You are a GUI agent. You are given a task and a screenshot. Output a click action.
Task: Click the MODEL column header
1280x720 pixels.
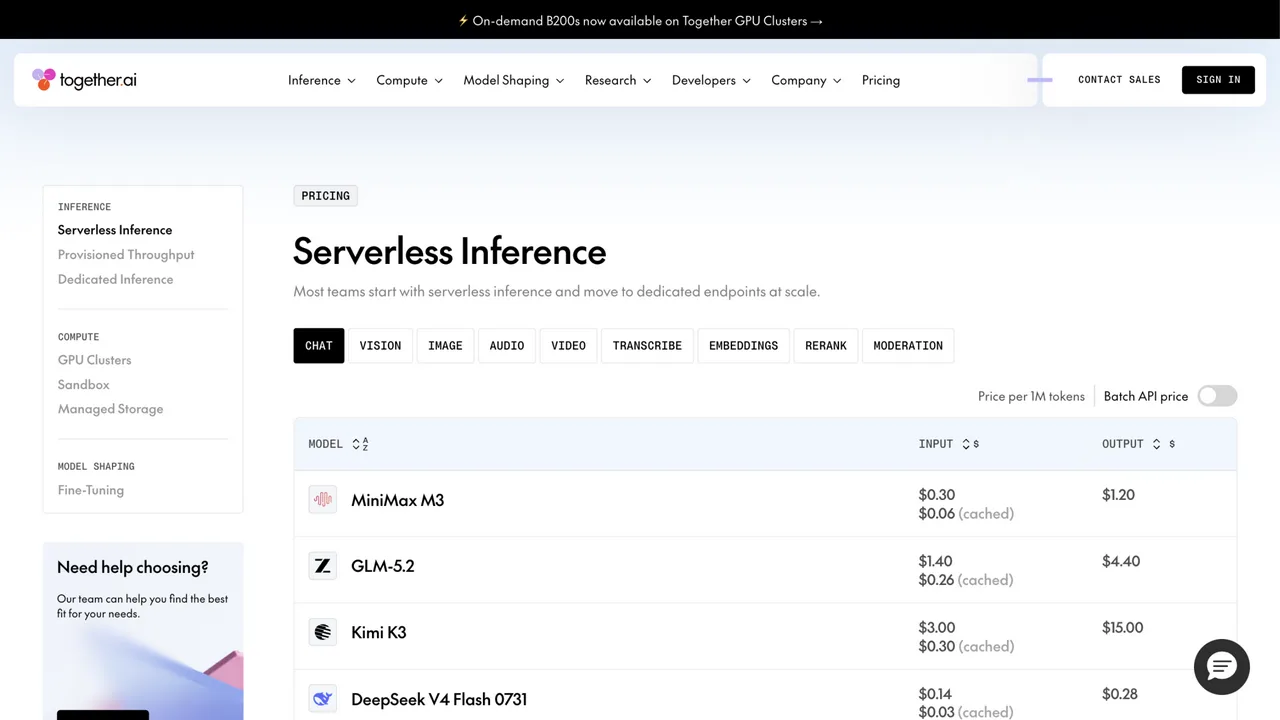pos(325,444)
